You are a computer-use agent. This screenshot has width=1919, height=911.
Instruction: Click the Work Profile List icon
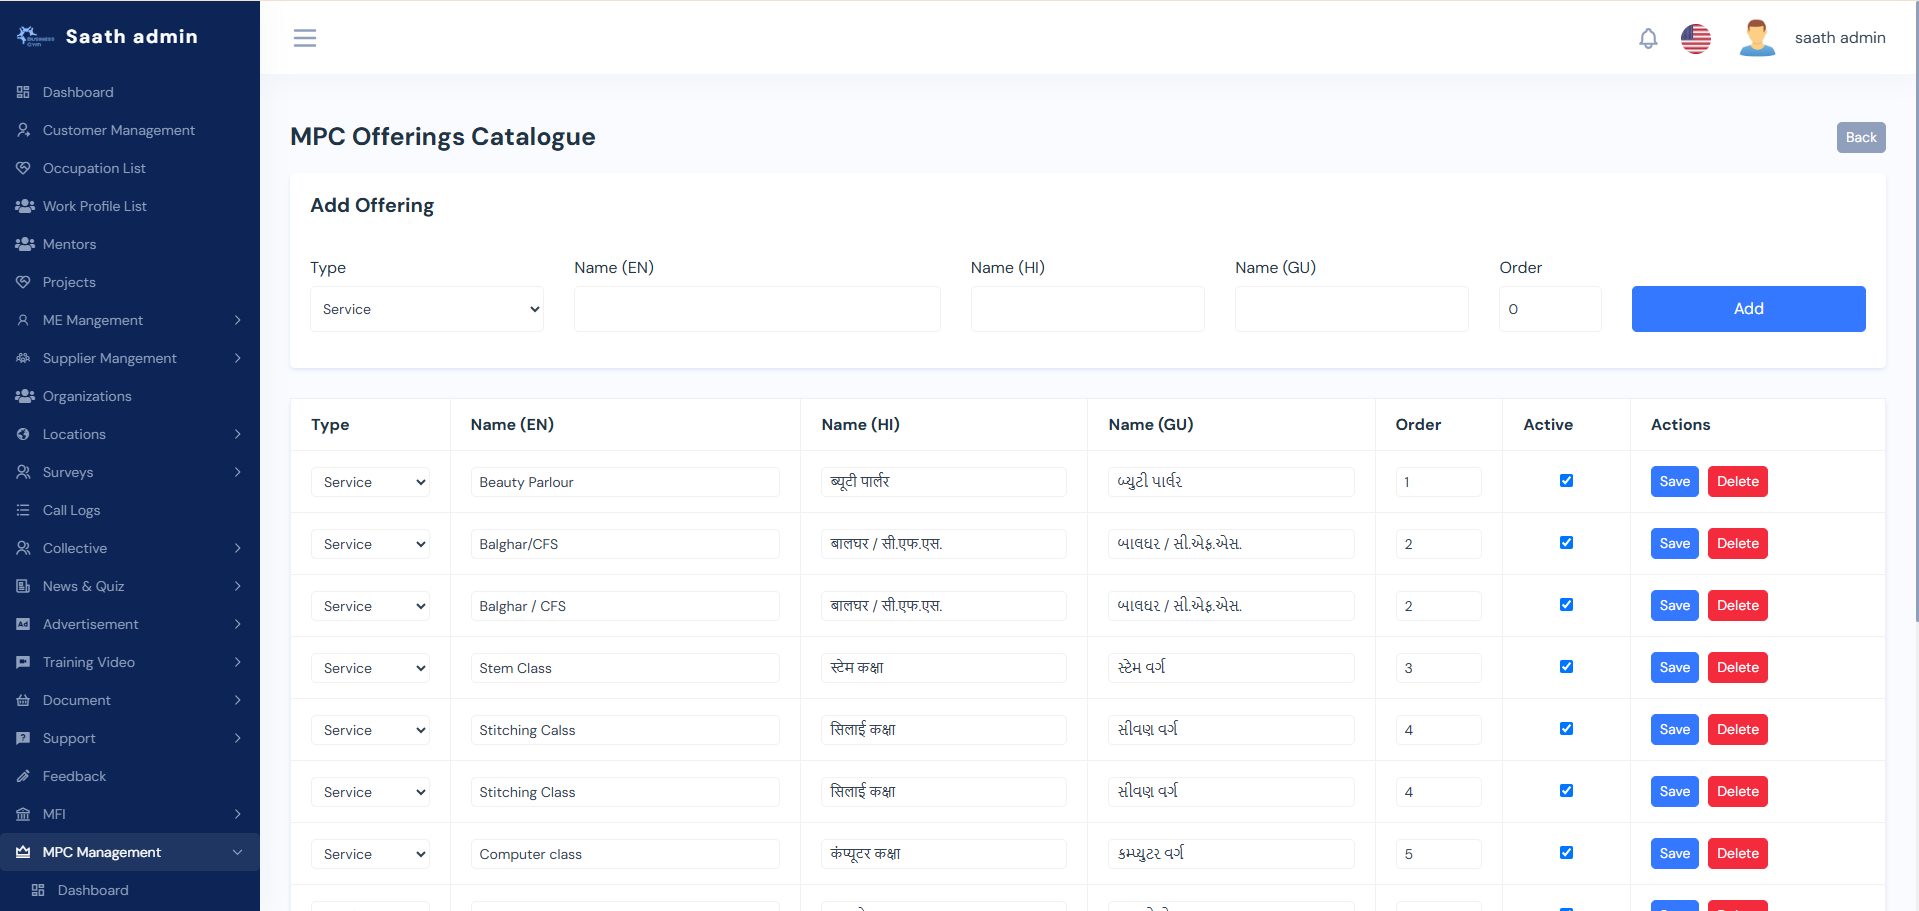coord(24,206)
